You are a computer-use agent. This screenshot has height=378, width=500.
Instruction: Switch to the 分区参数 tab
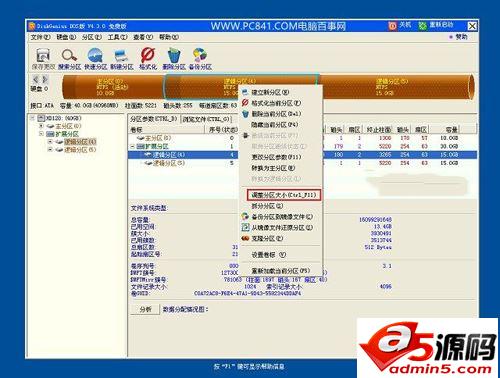[154, 119]
